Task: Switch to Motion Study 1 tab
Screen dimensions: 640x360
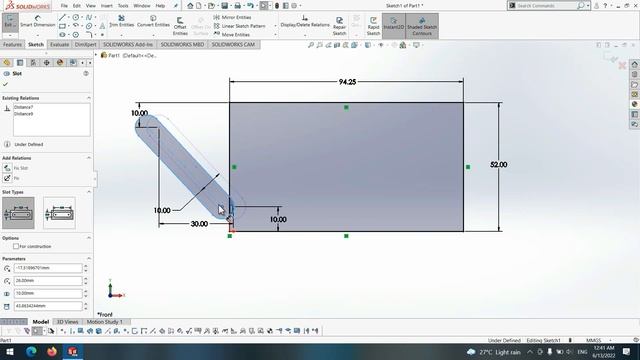Action: click(104, 322)
